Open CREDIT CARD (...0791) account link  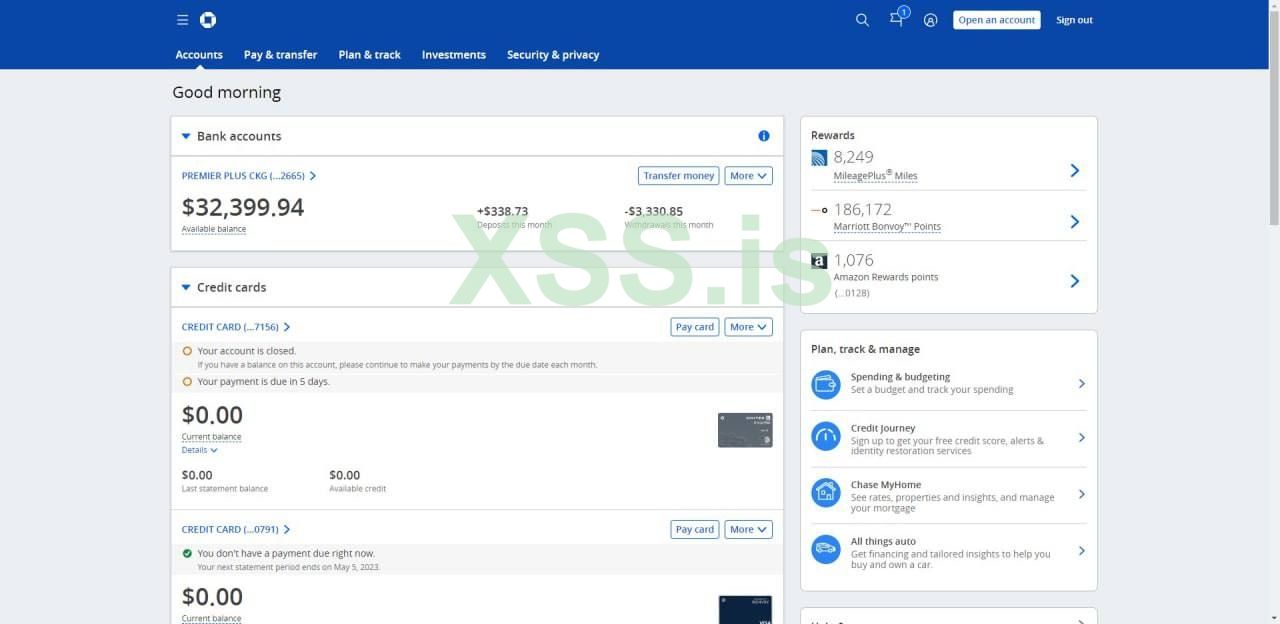pos(236,529)
